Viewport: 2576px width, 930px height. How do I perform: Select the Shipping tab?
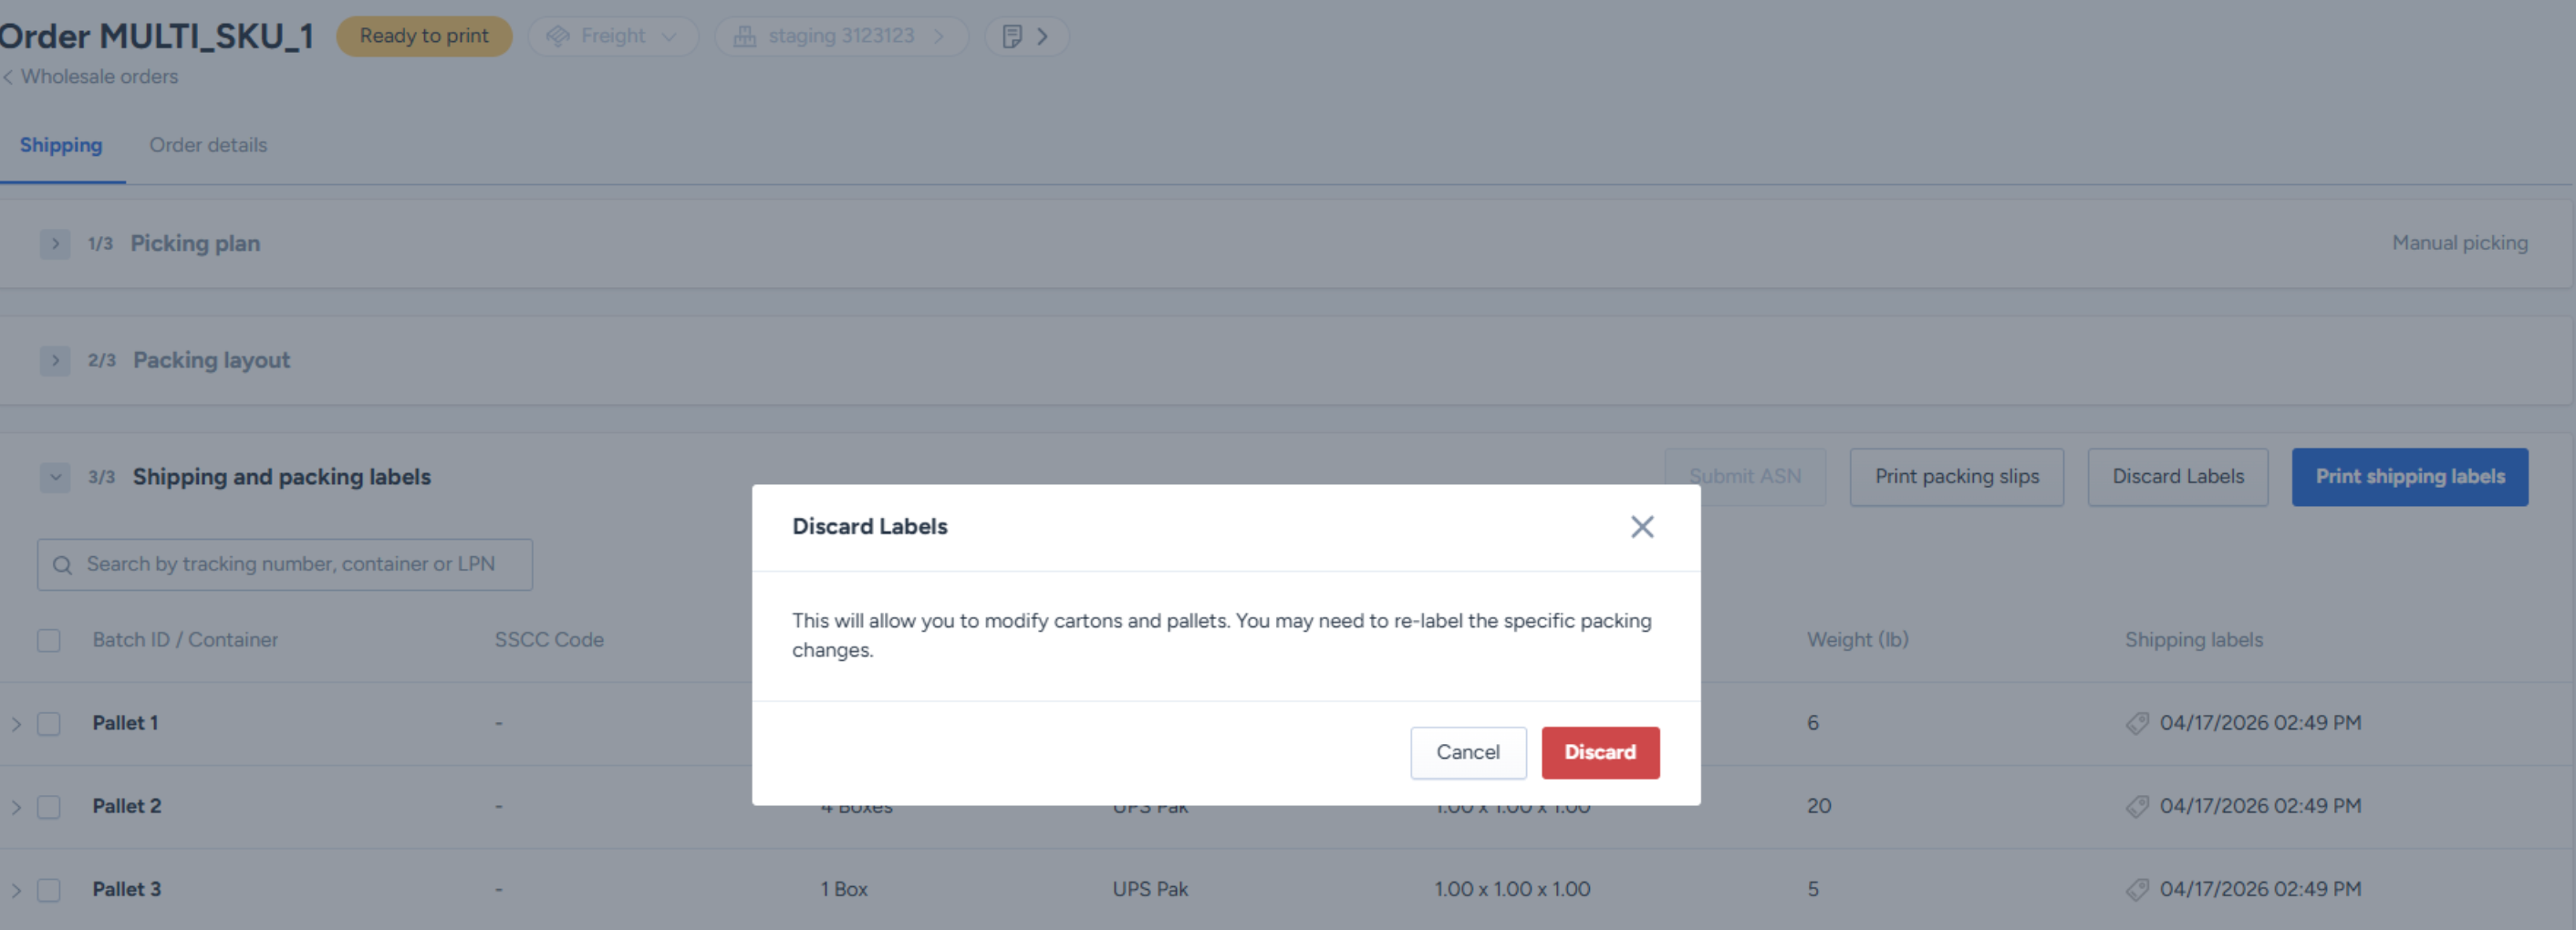(61, 145)
